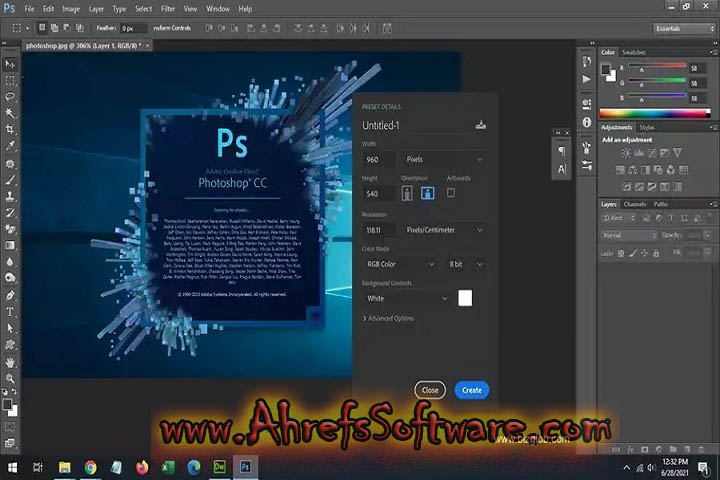
Task: Select the Crop tool
Action: tap(10, 130)
